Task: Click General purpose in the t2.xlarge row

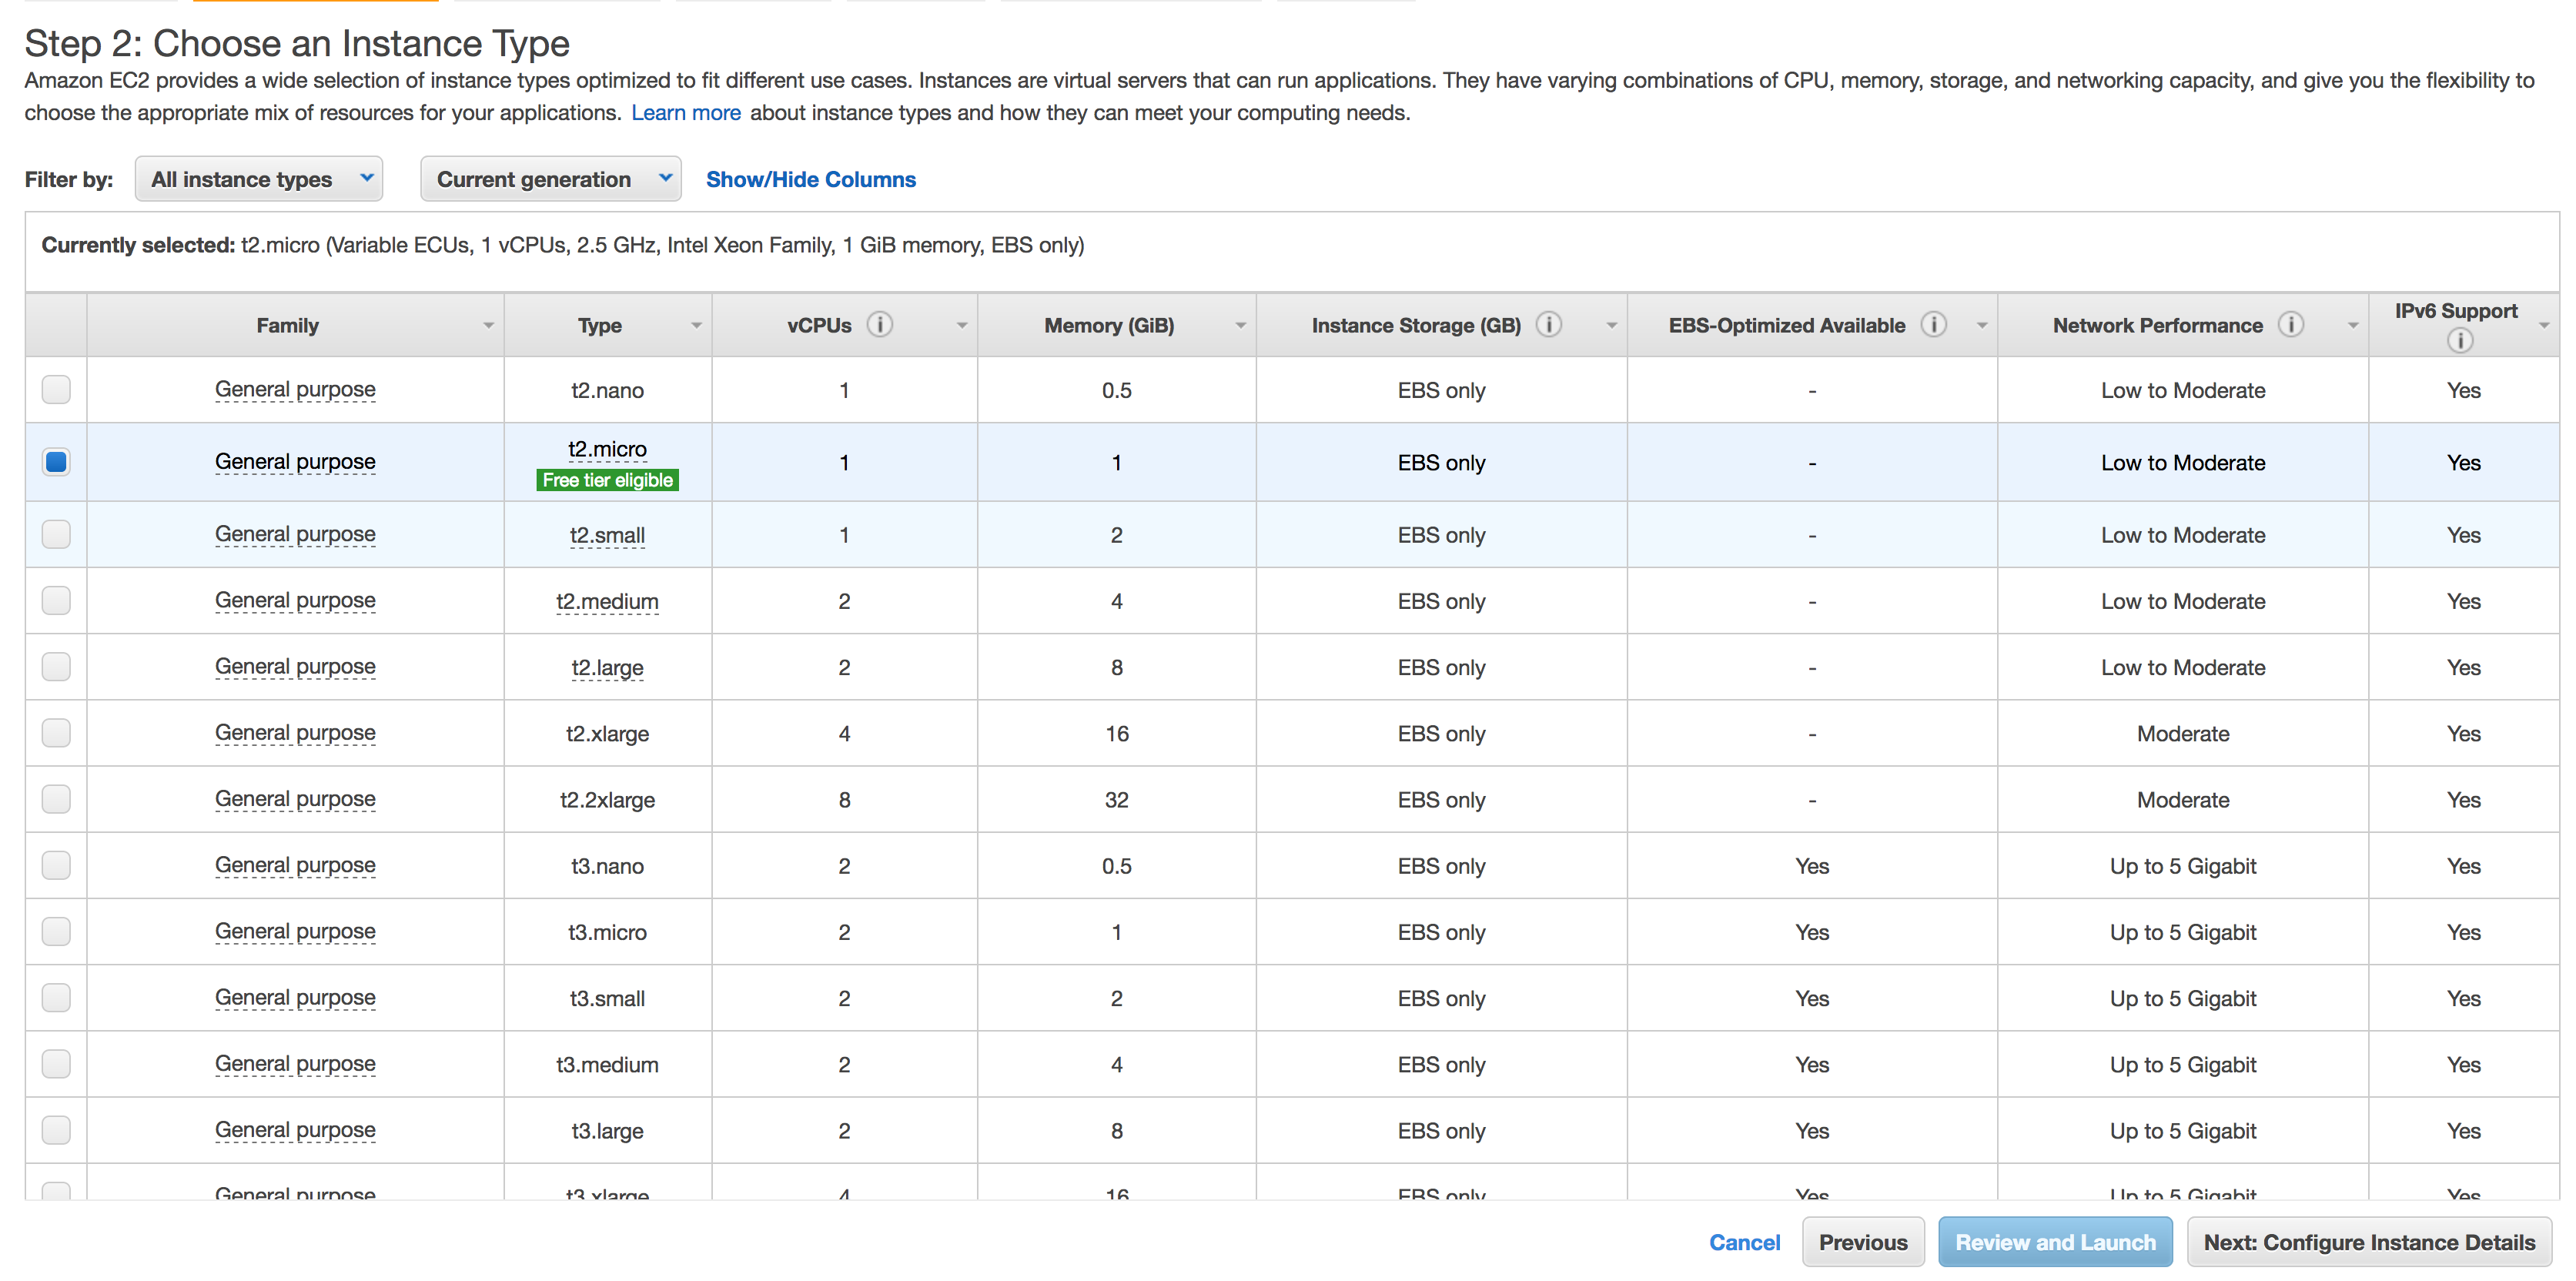Action: coord(295,733)
